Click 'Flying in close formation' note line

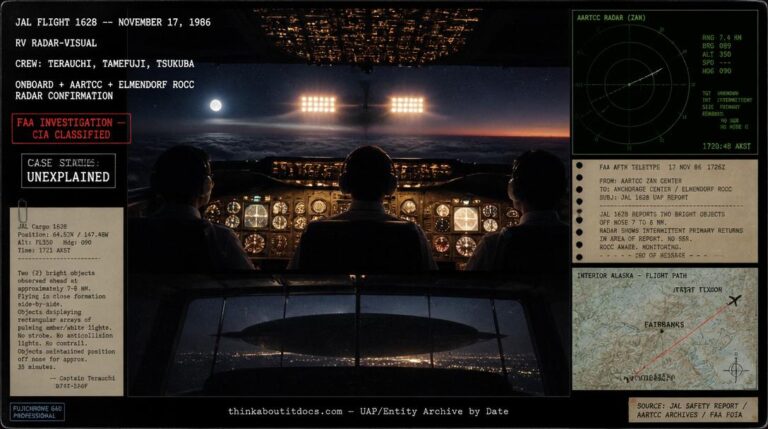tap(62, 296)
